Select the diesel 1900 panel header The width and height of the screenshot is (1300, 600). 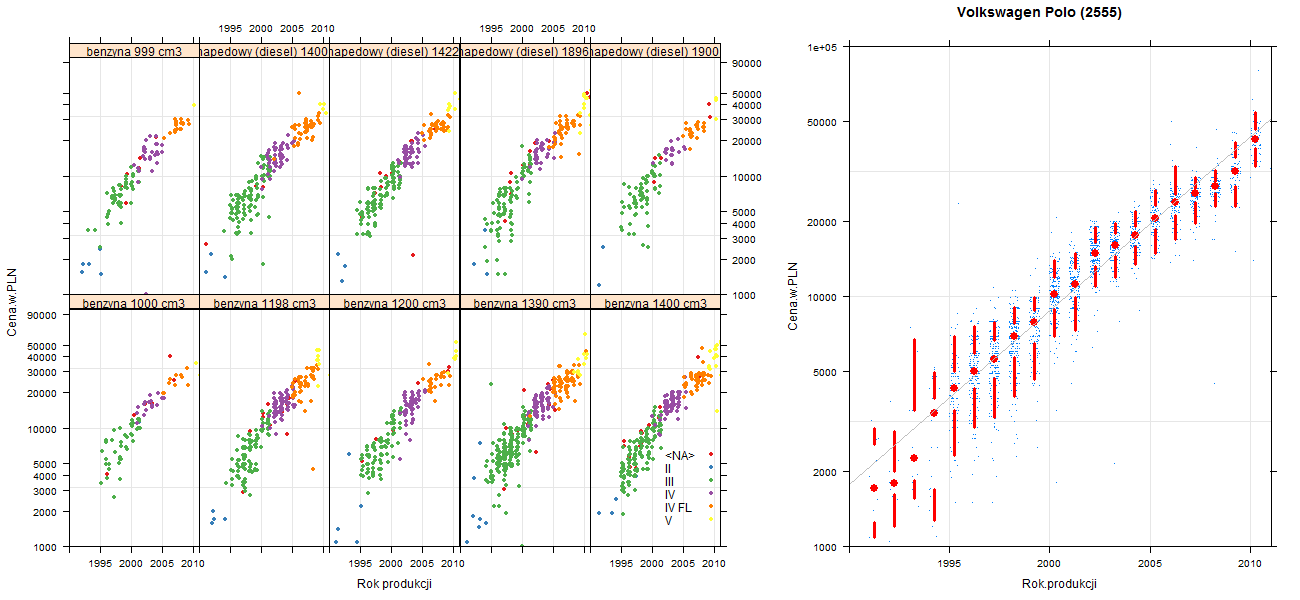(655, 51)
